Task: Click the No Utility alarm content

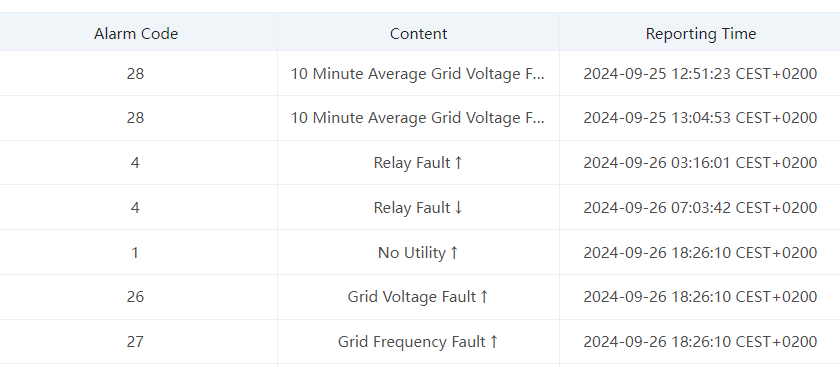Action: click(x=418, y=252)
